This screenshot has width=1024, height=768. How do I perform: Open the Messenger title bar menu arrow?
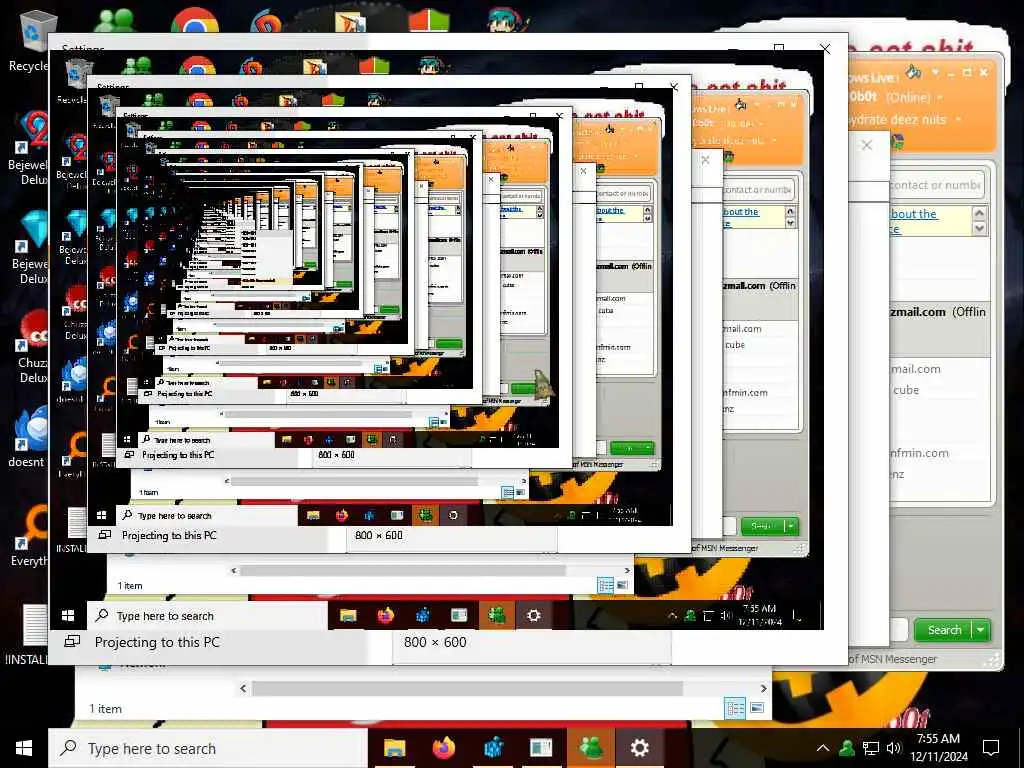935,71
